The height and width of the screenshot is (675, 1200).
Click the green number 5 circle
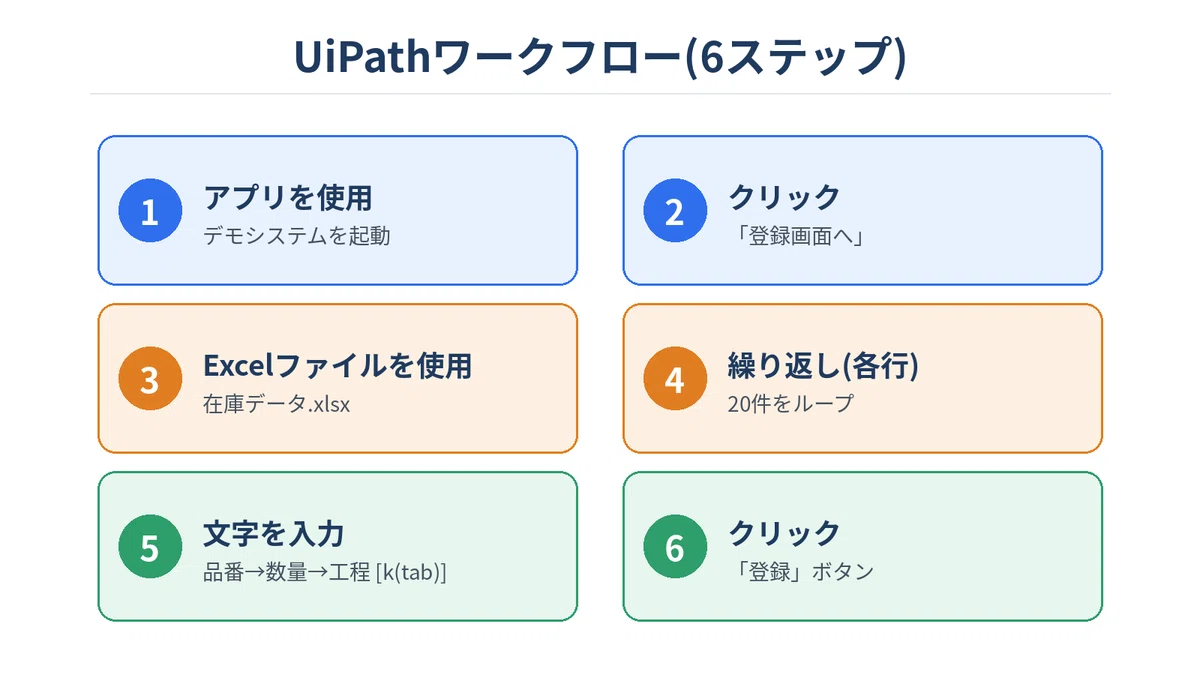click(x=150, y=547)
